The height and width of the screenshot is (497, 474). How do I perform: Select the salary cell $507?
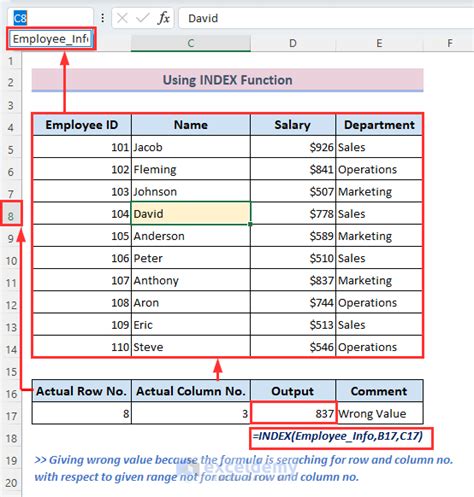point(293,192)
